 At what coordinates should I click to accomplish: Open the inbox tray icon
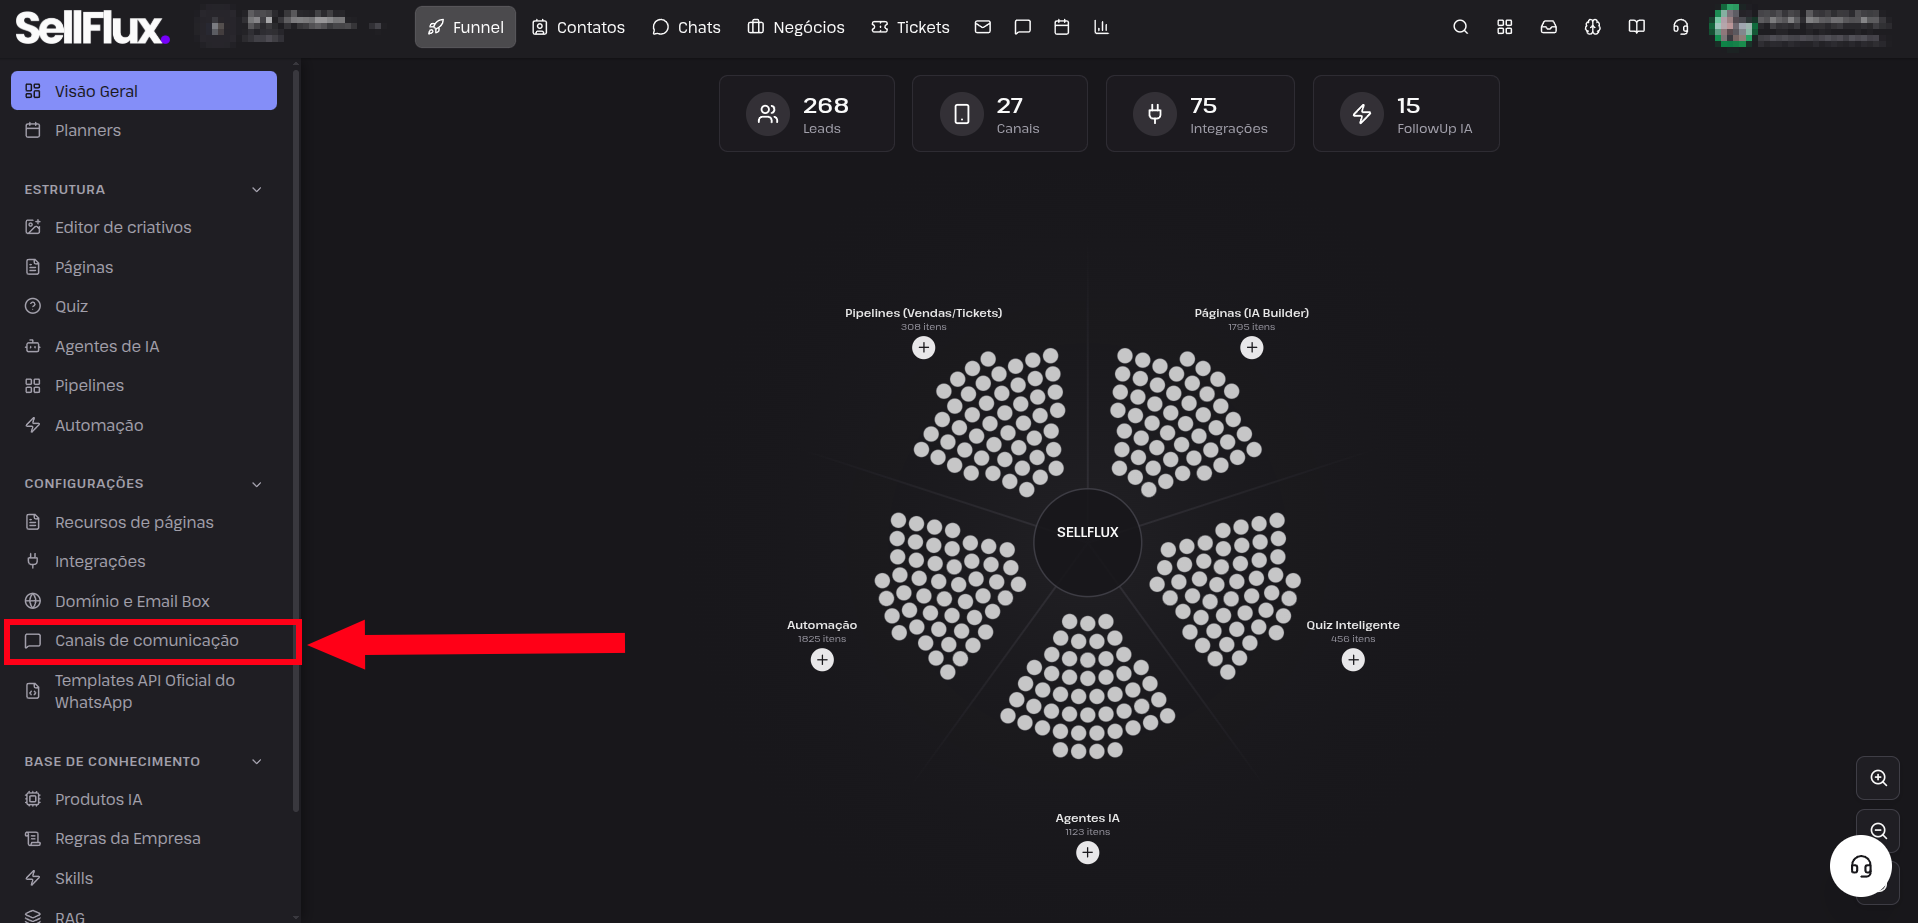pos(1549,27)
